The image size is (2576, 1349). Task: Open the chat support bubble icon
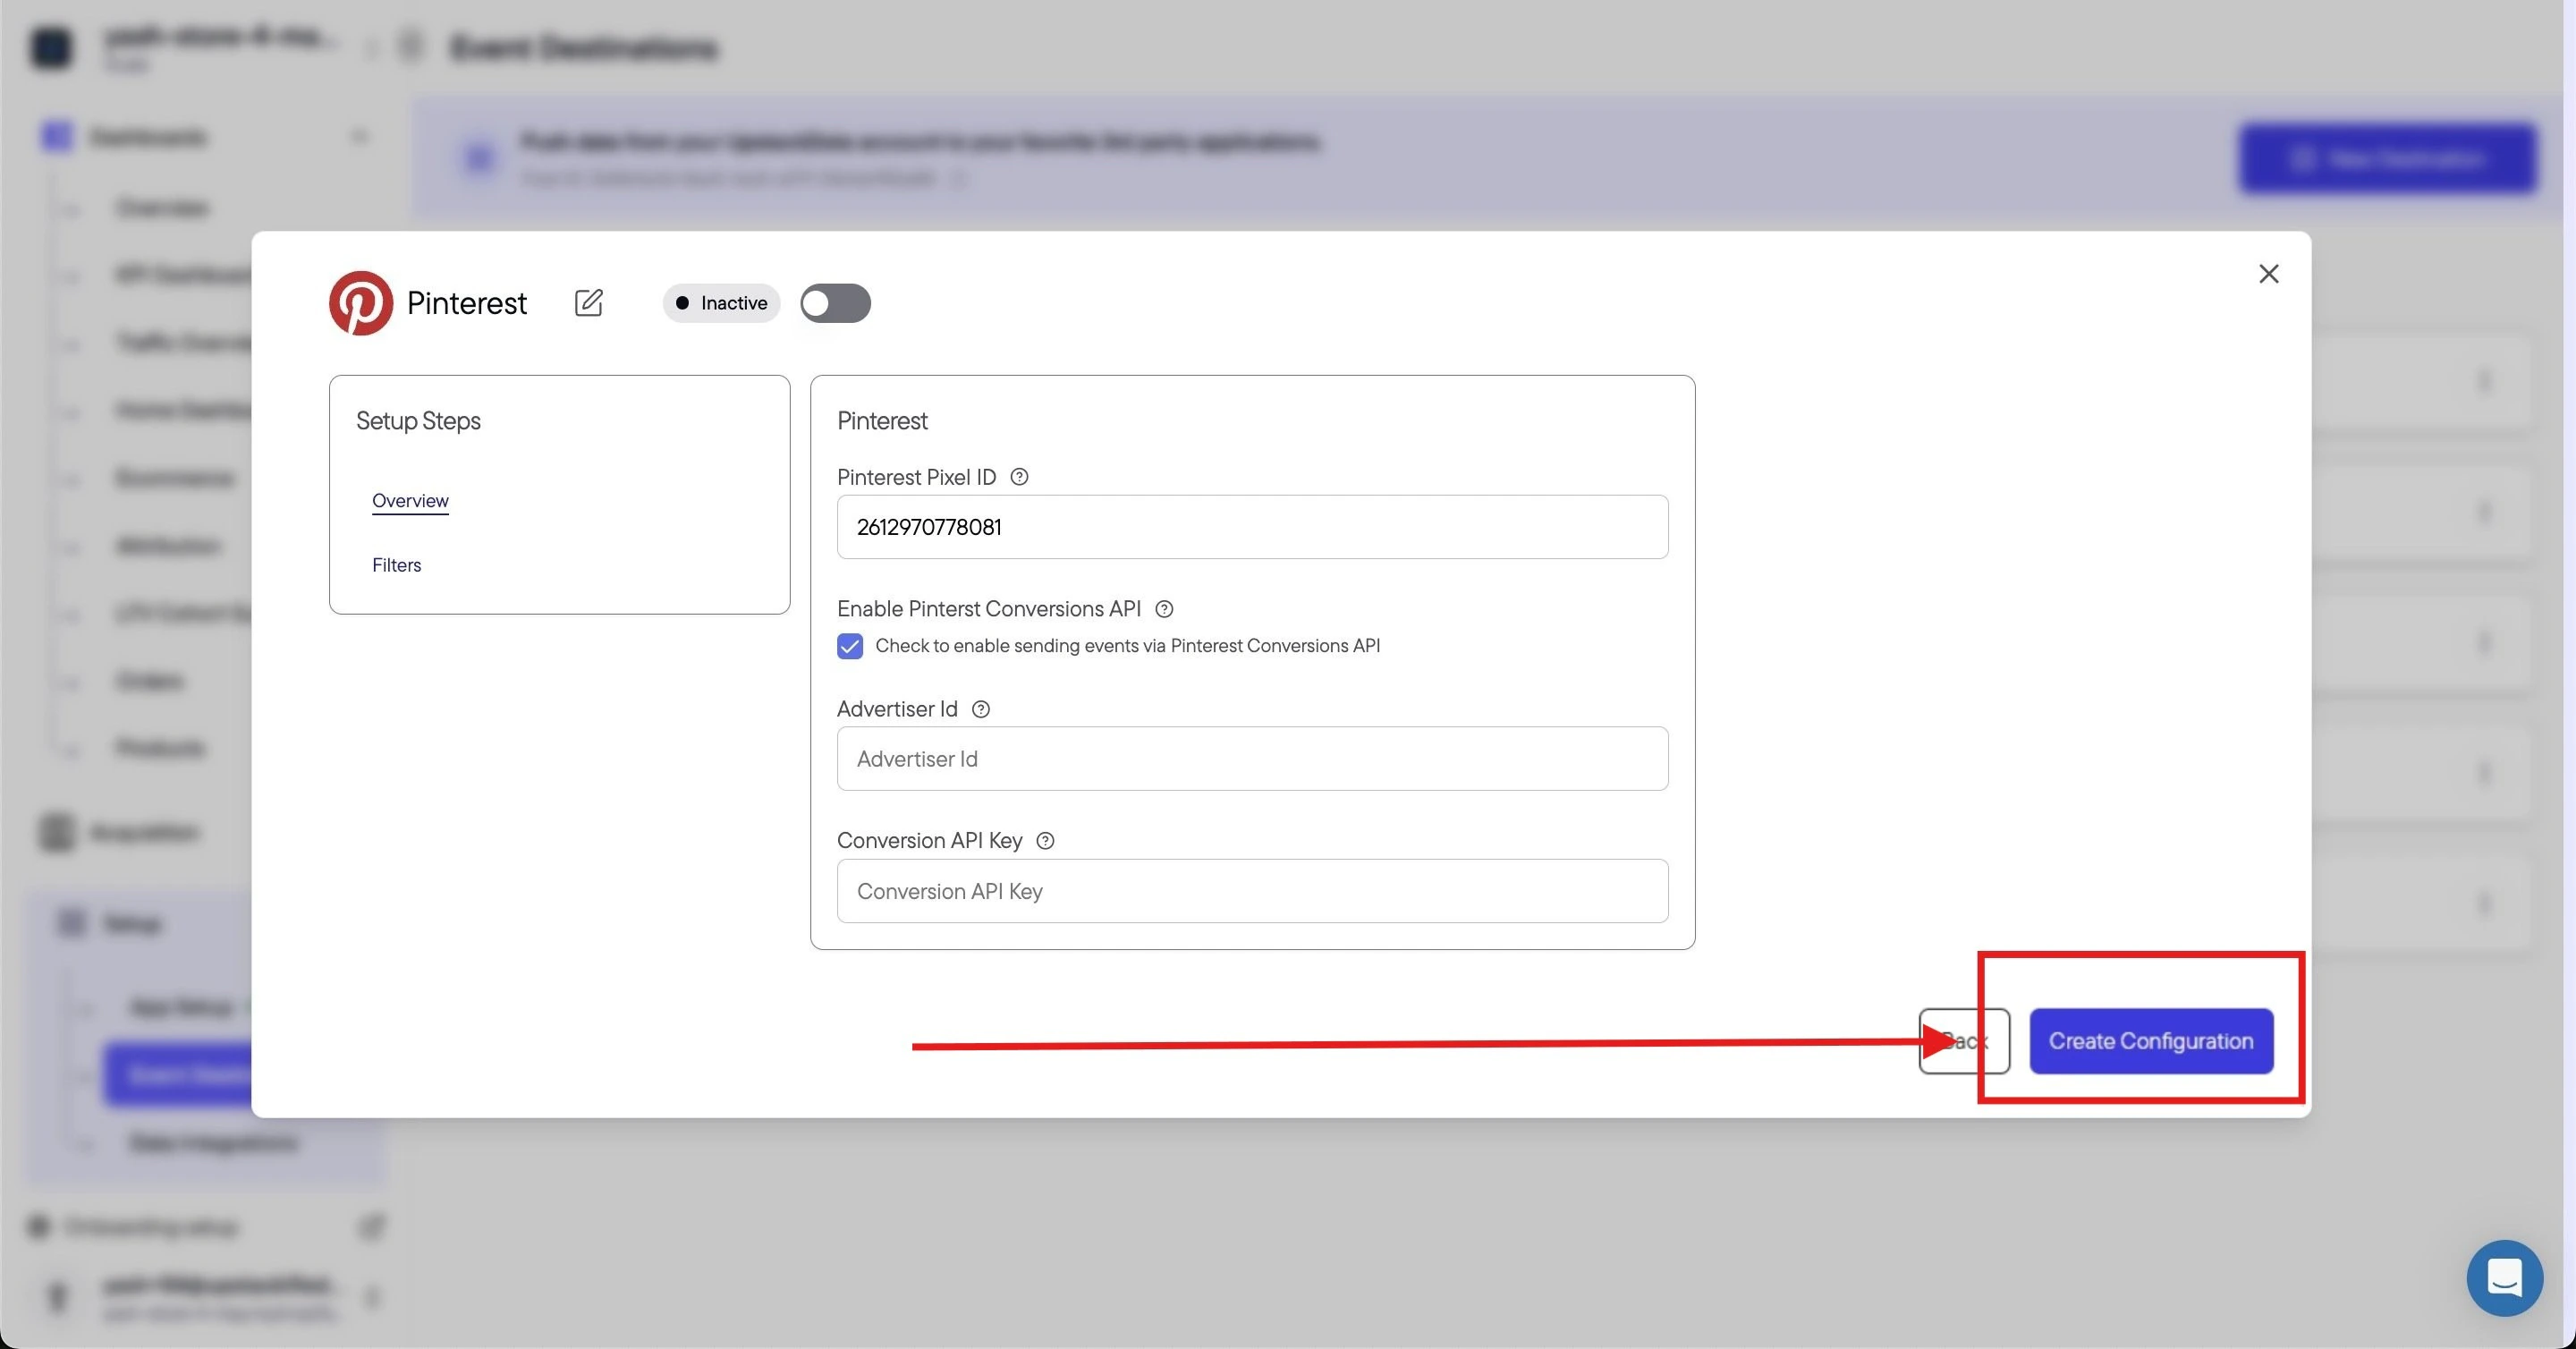pos(2504,1278)
